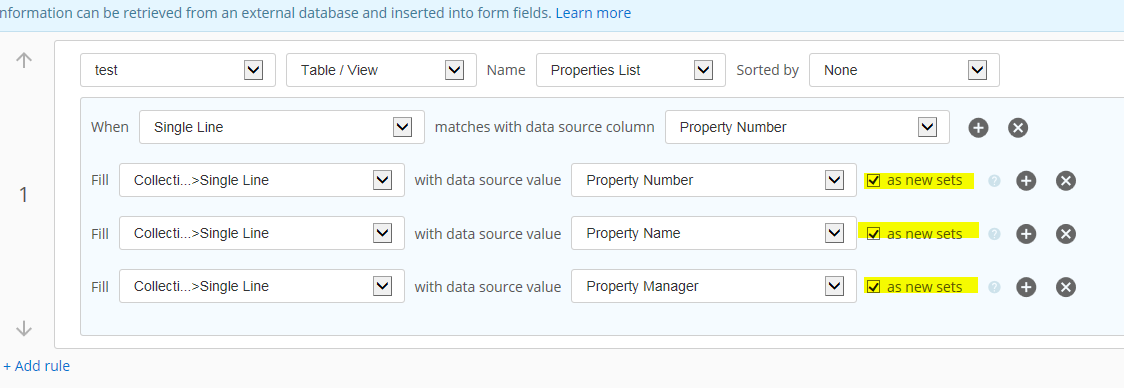This screenshot has width=1124, height=388.
Task: Click the + Add rule link
Action: pos(37,366)
